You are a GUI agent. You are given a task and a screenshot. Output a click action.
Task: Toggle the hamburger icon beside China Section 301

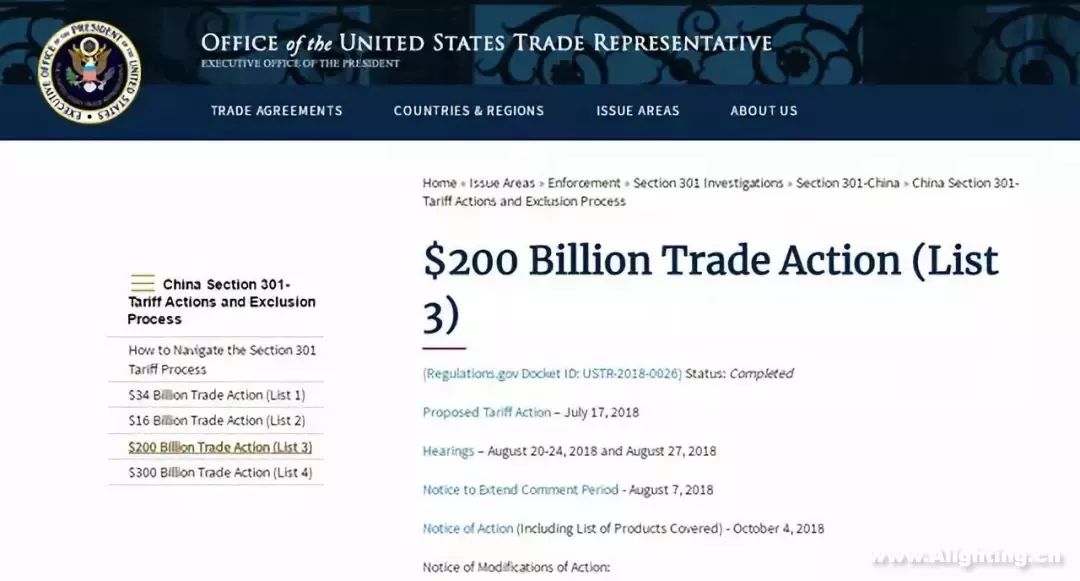pos(143,283)
